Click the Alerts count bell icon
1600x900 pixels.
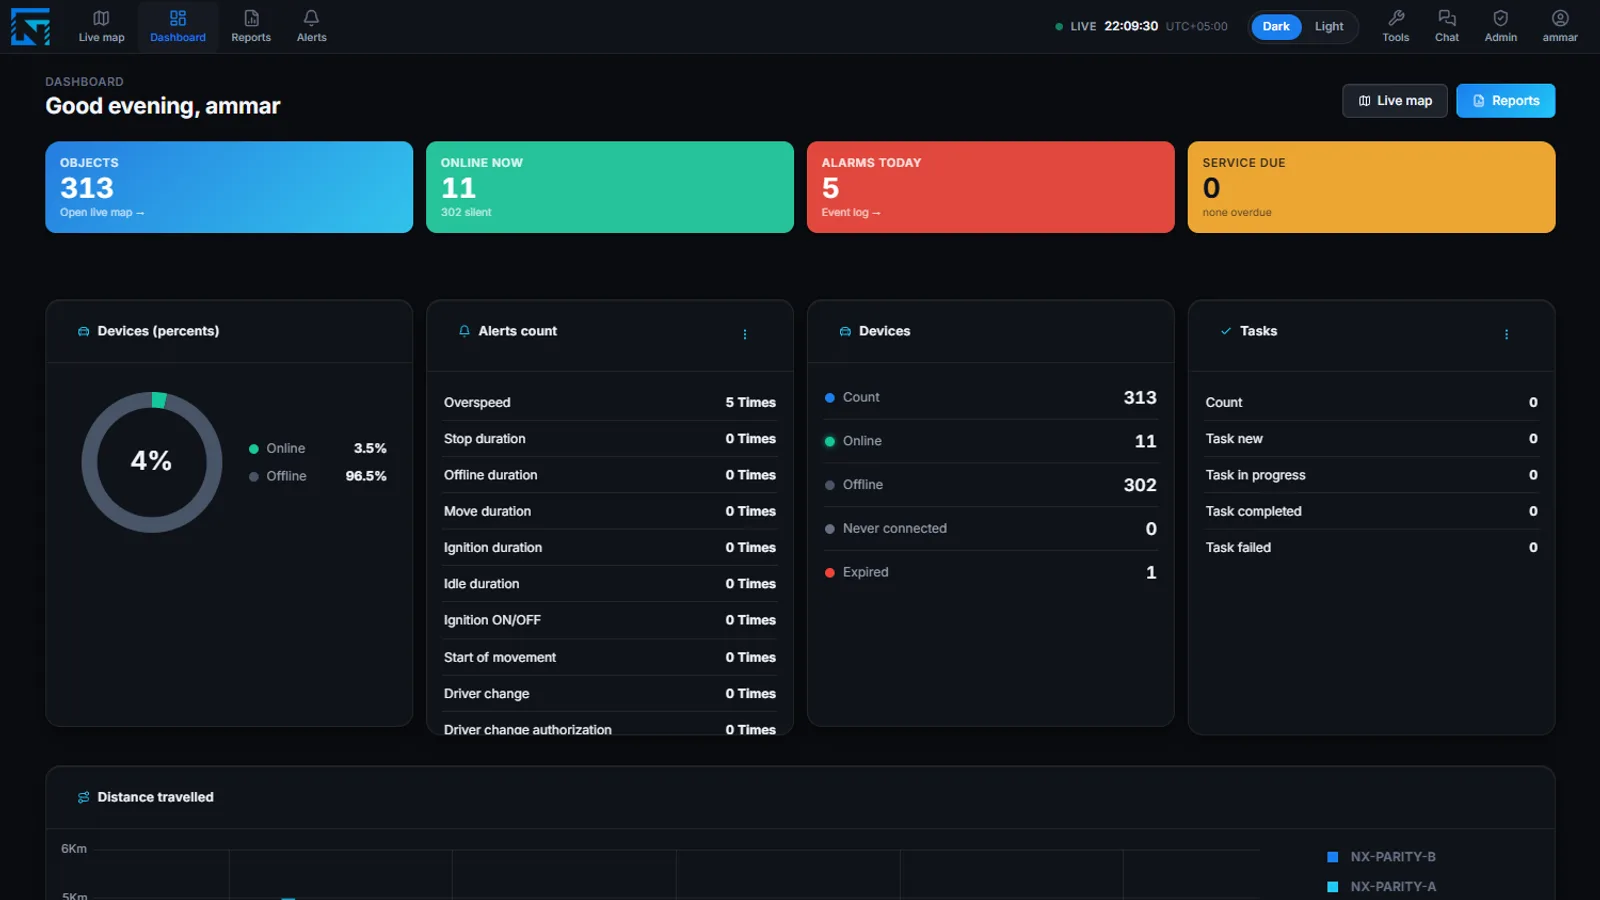click(464, 331)
